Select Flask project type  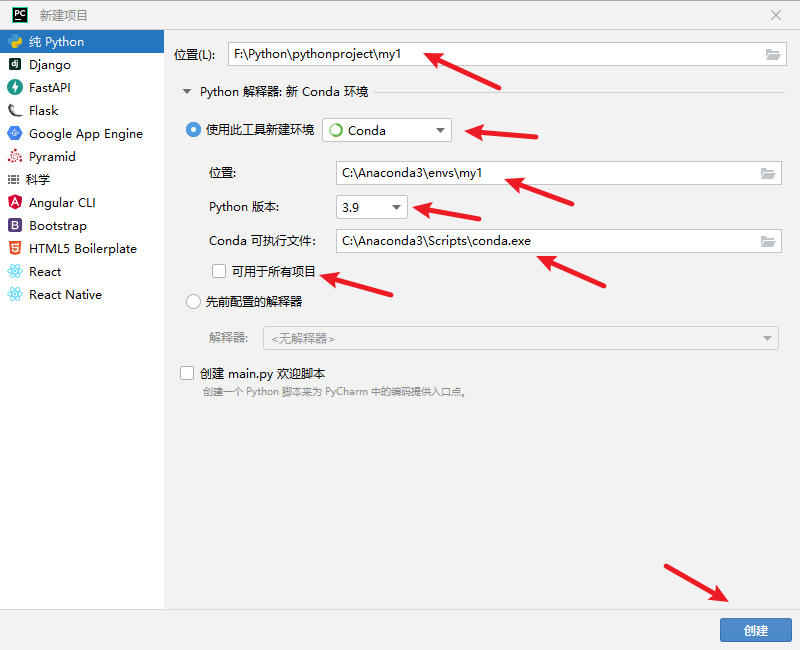coord(82,110)
